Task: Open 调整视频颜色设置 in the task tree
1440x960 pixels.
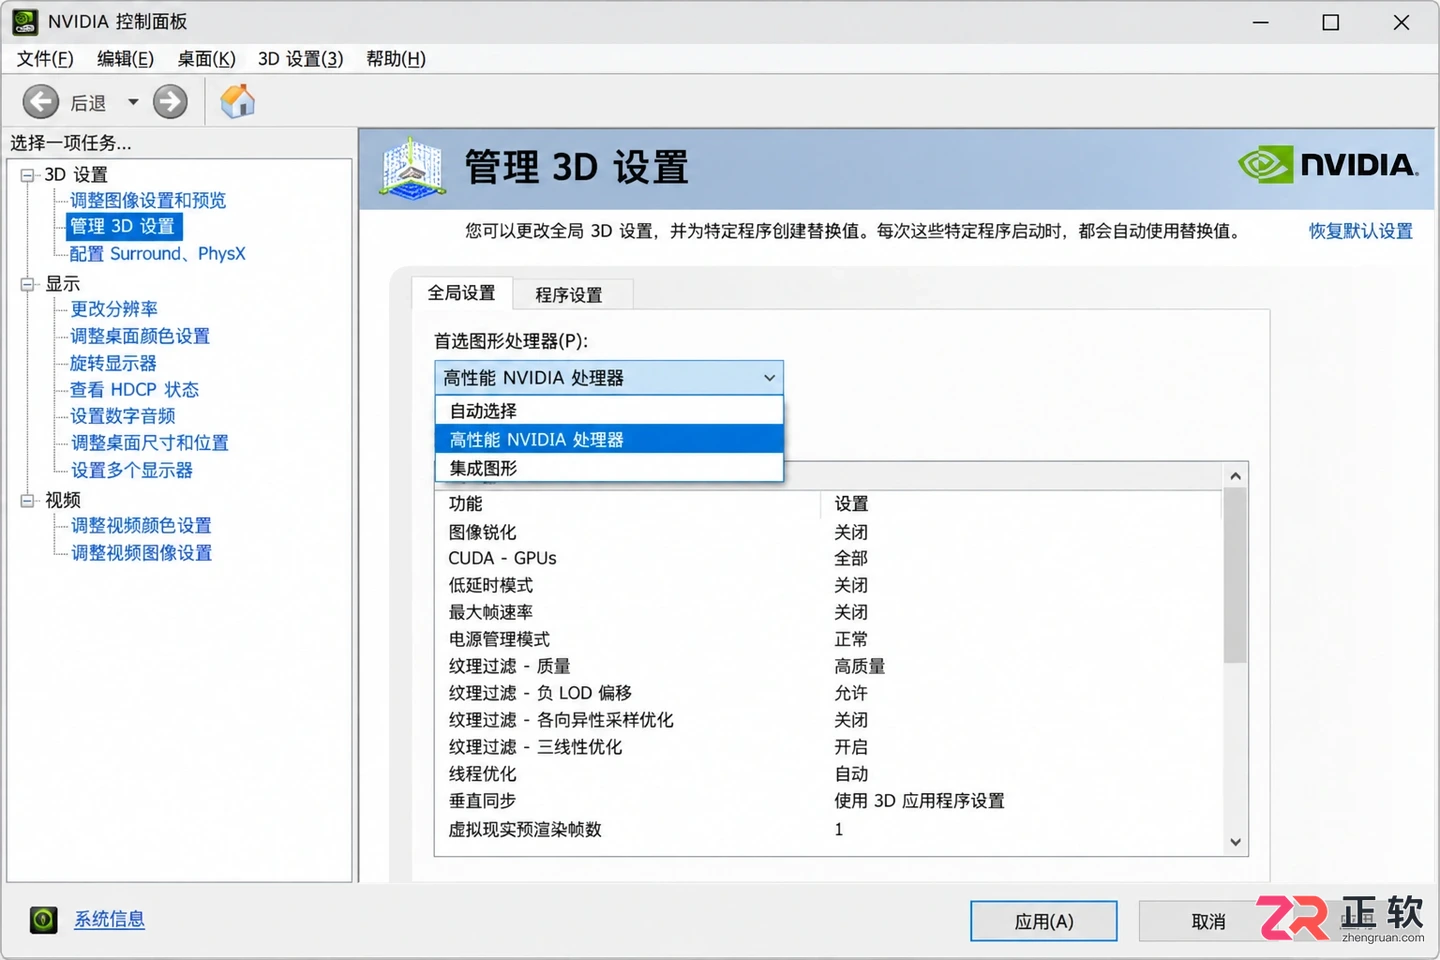Action: point(141,526)
